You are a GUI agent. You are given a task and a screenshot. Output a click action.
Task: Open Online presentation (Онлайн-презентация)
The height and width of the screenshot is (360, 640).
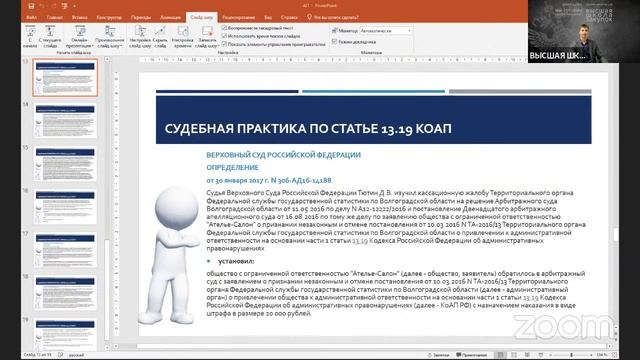point(80,36)
